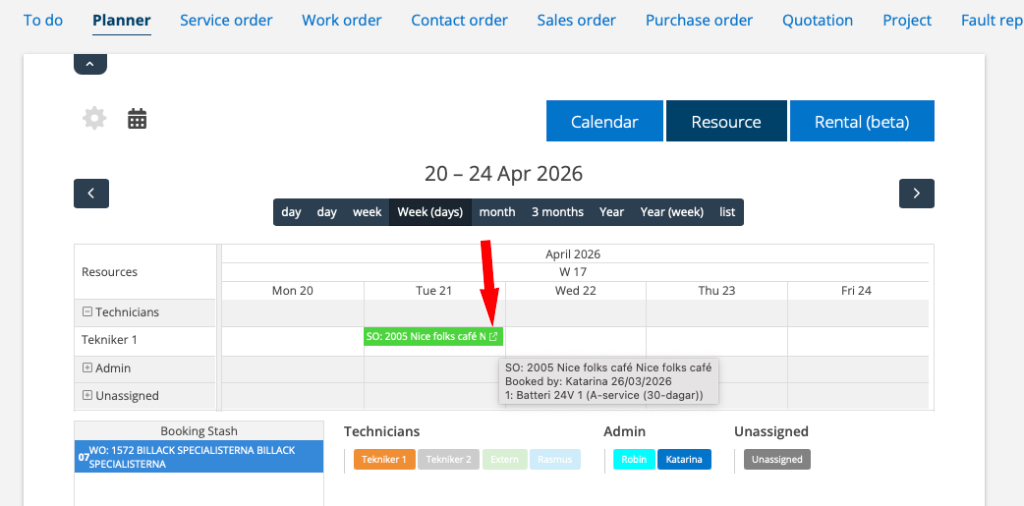Image resolution: width=1024 pixels, height=506 pixels.
Task: Select the month time range
Action: 497,212
